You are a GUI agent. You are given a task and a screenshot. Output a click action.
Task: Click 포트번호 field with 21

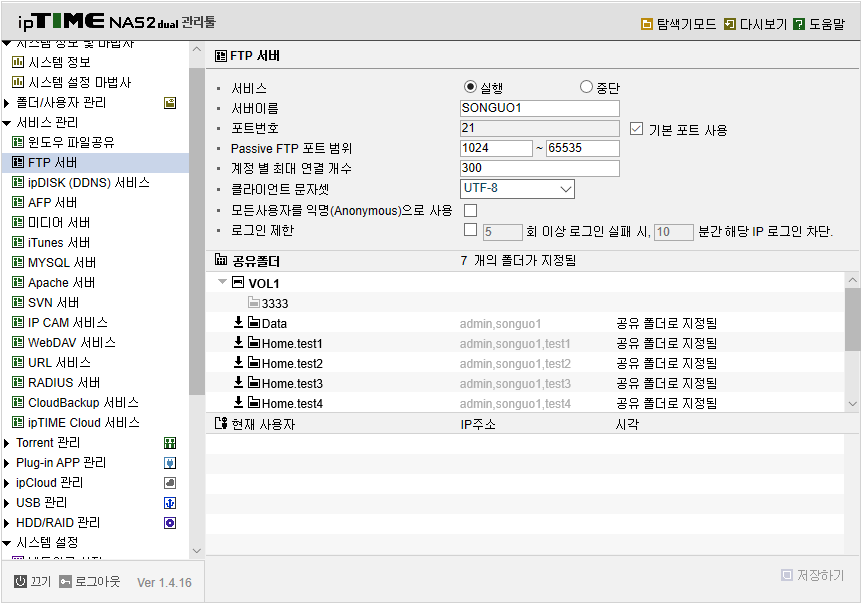coord(540,128)
